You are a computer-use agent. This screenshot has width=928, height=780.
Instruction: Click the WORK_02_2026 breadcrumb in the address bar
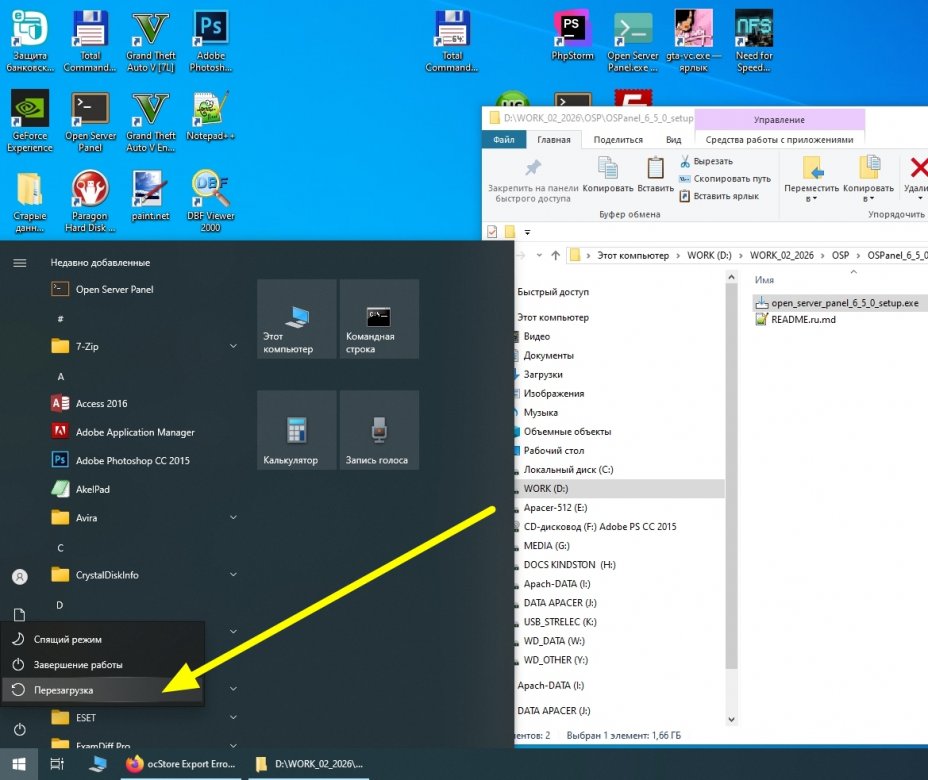pos(781,255)
